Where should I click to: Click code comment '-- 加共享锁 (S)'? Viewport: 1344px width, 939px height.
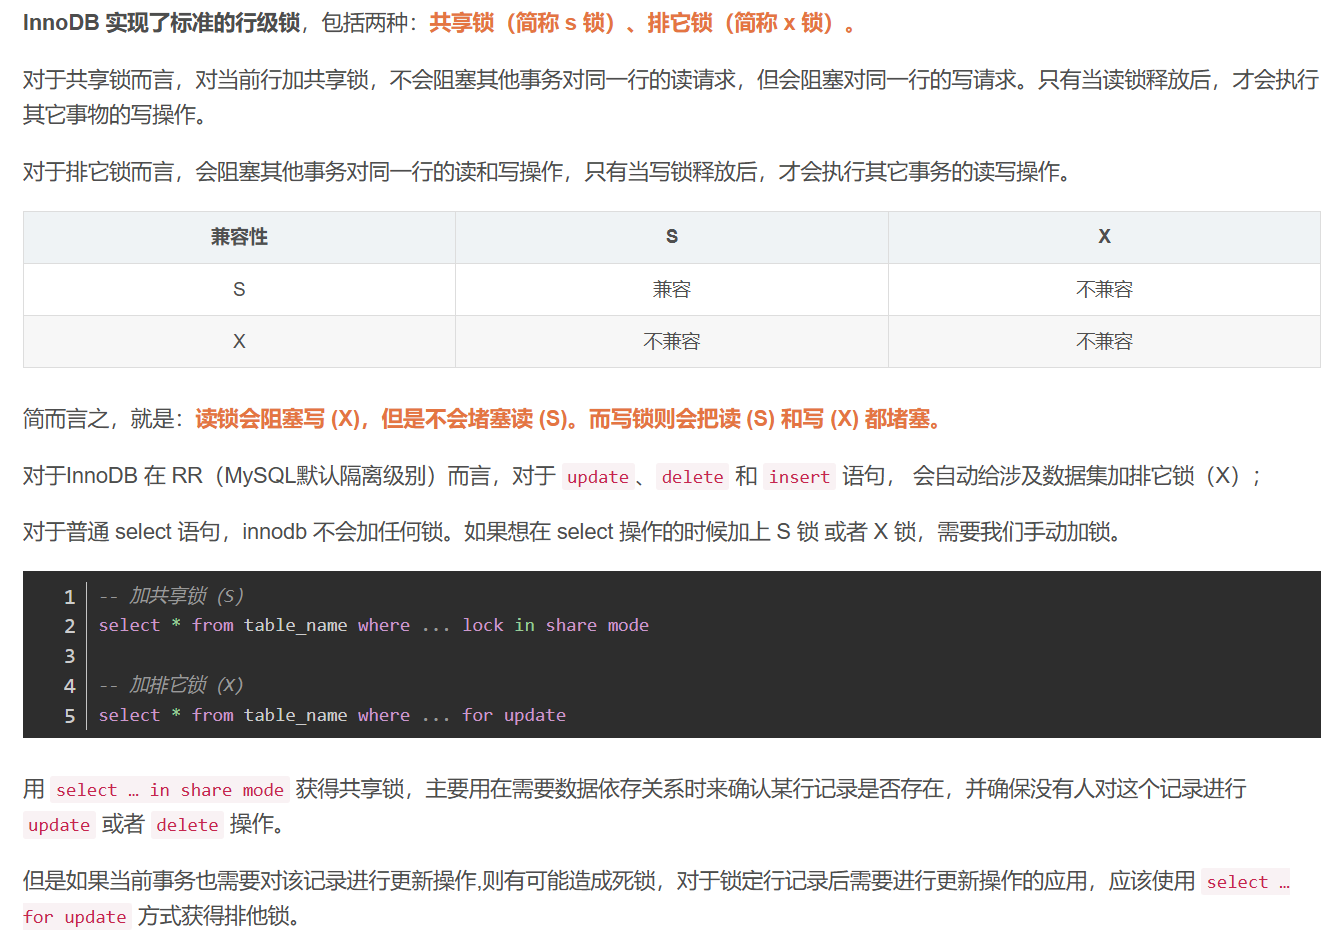pos(171,596)
